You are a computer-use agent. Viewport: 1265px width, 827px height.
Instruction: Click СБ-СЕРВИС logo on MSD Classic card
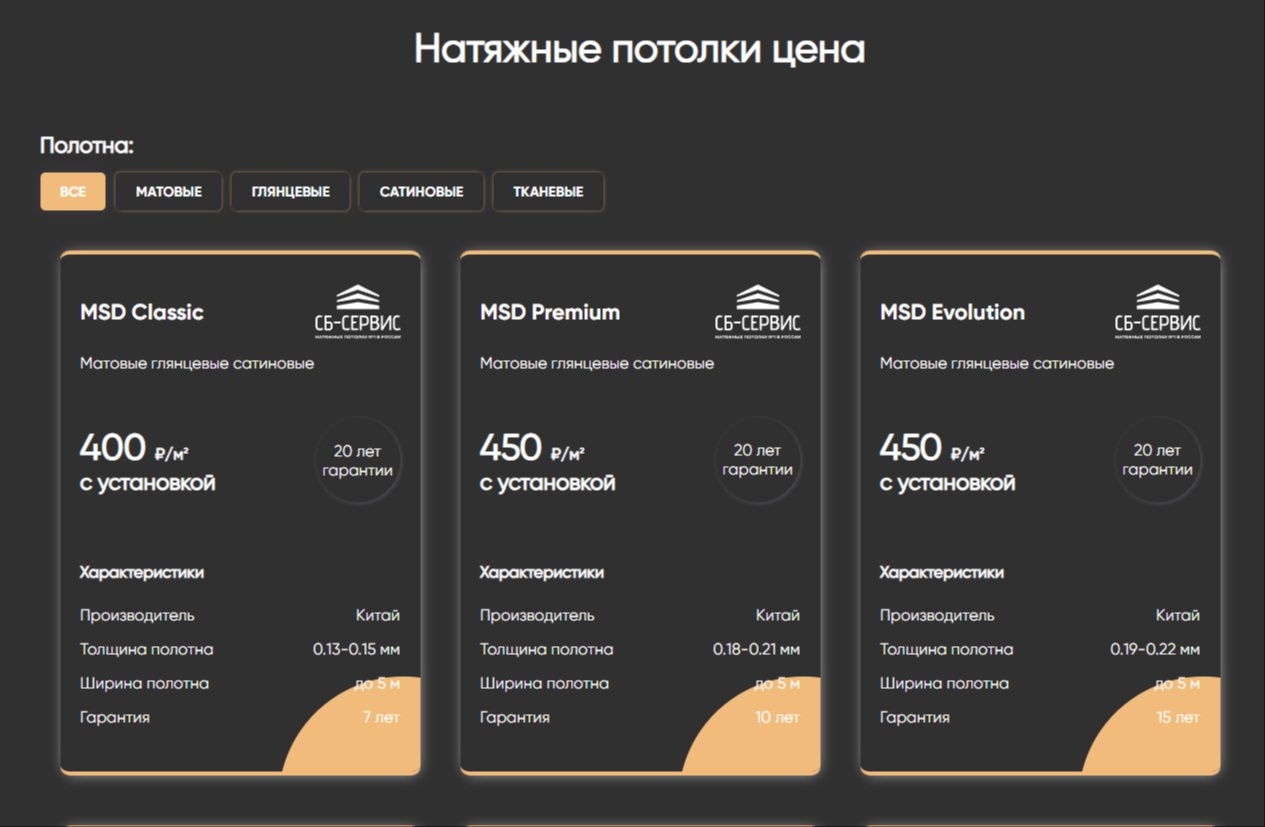point(358,312)
